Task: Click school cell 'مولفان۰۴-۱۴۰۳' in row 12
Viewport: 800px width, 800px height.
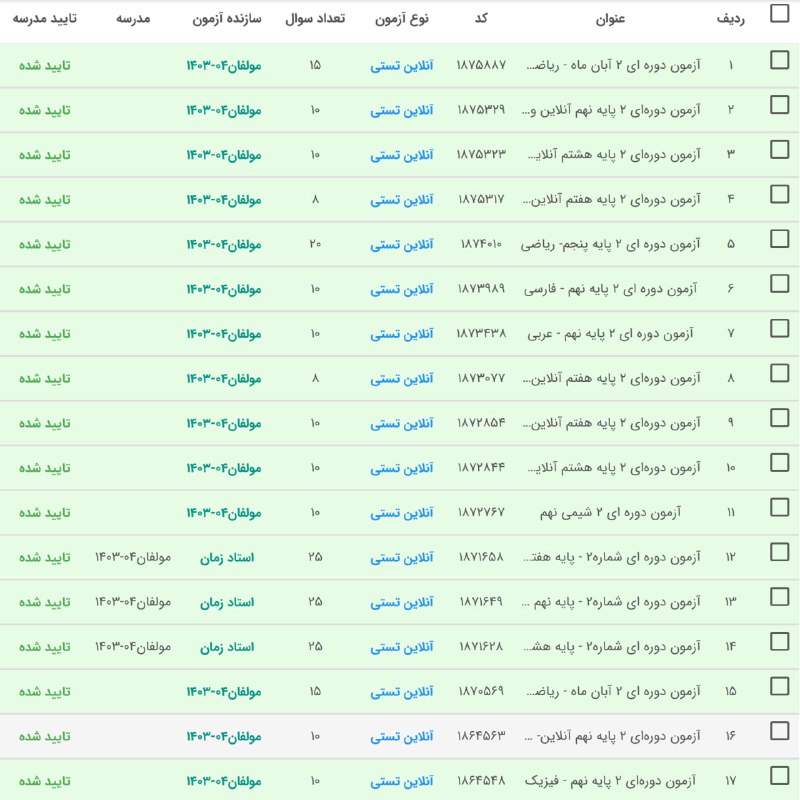Action: tap(133, 558)
